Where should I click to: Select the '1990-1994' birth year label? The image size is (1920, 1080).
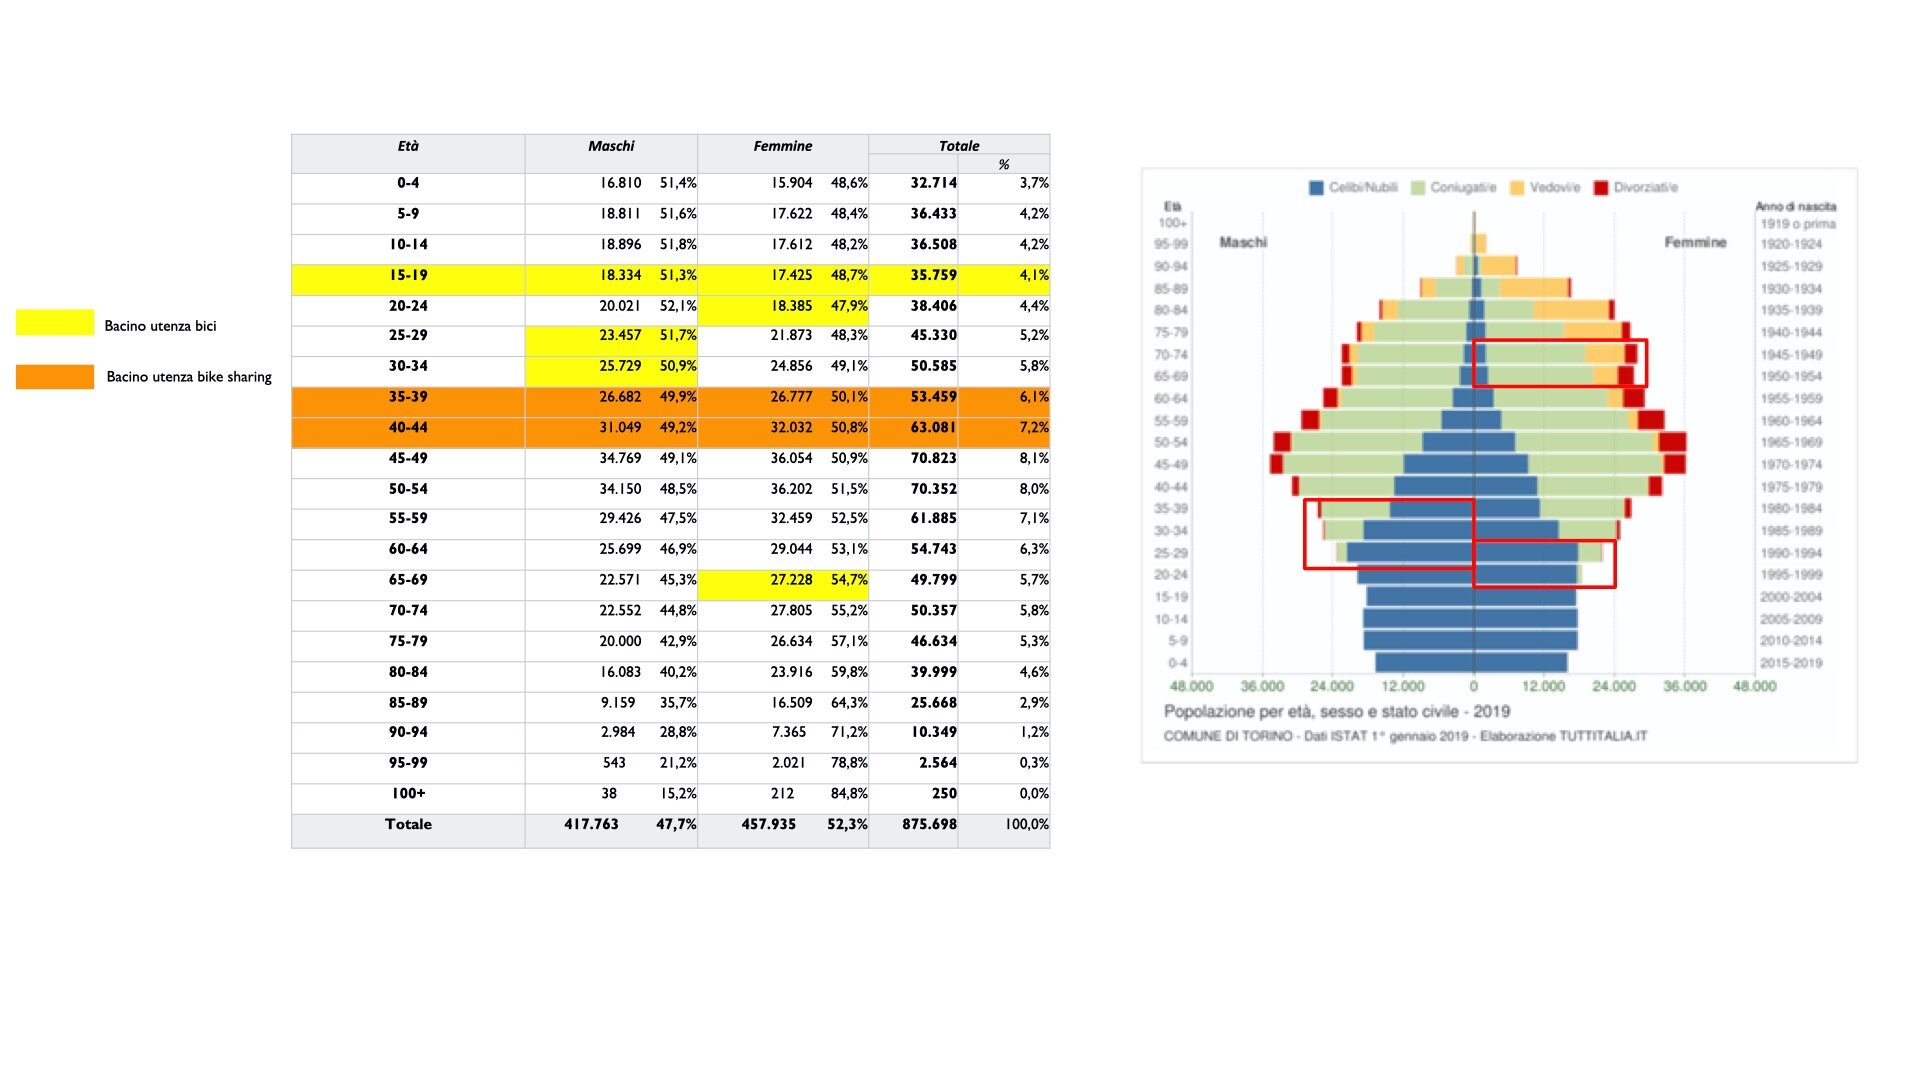coord(1791,553)
